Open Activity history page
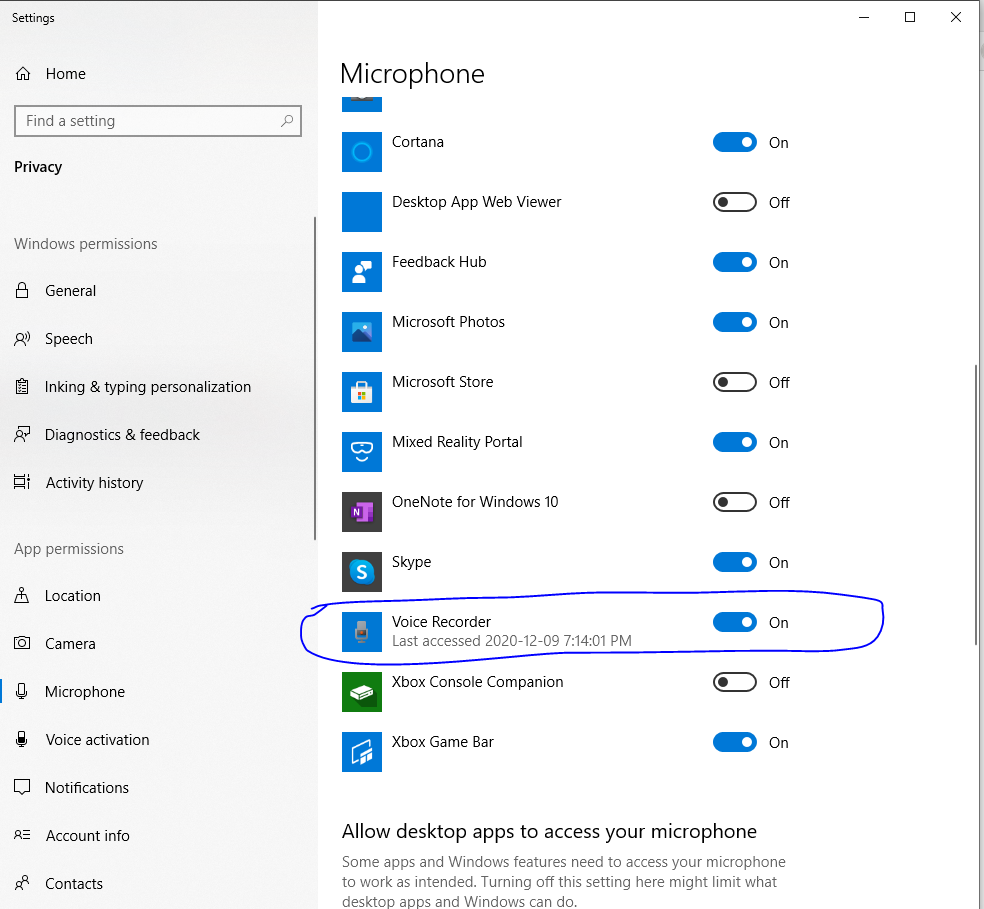Image resolution: width=984 pixels, height=909 pixels. [94, 483]
